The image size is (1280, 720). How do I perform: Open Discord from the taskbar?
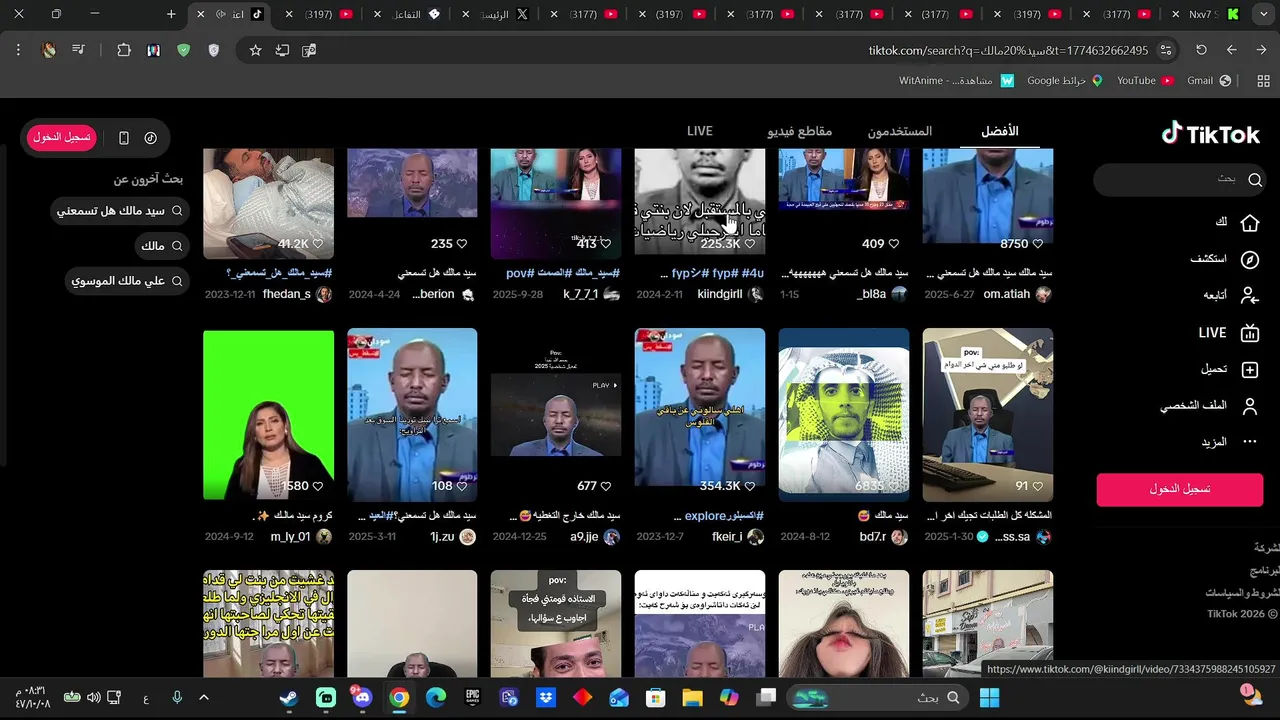362,697
